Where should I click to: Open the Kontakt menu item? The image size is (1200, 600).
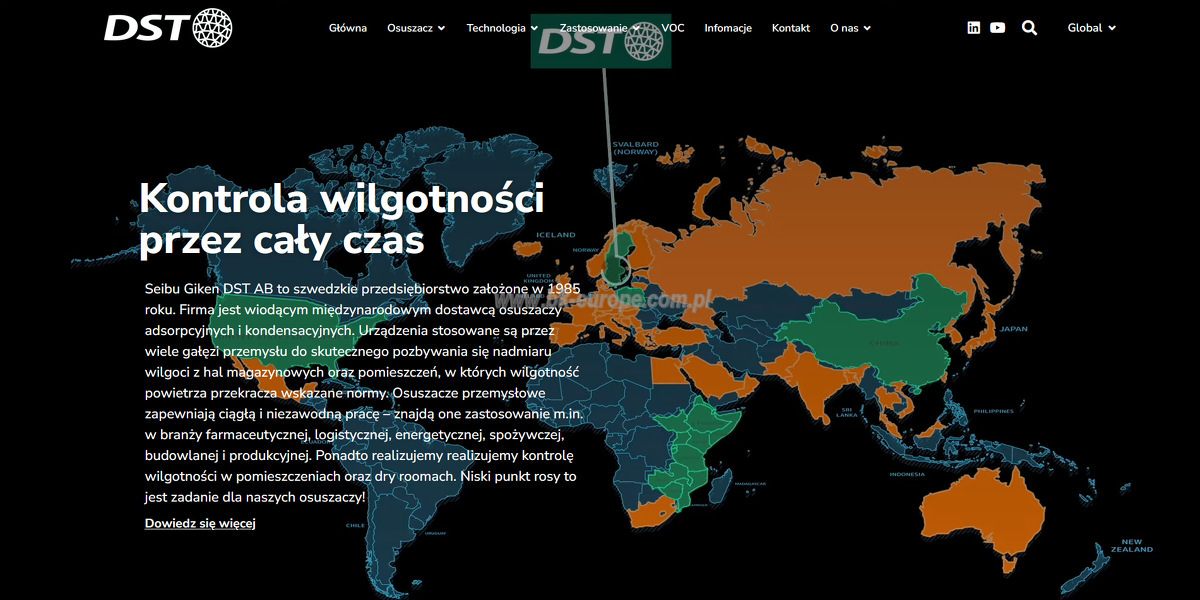coord(791,28)
